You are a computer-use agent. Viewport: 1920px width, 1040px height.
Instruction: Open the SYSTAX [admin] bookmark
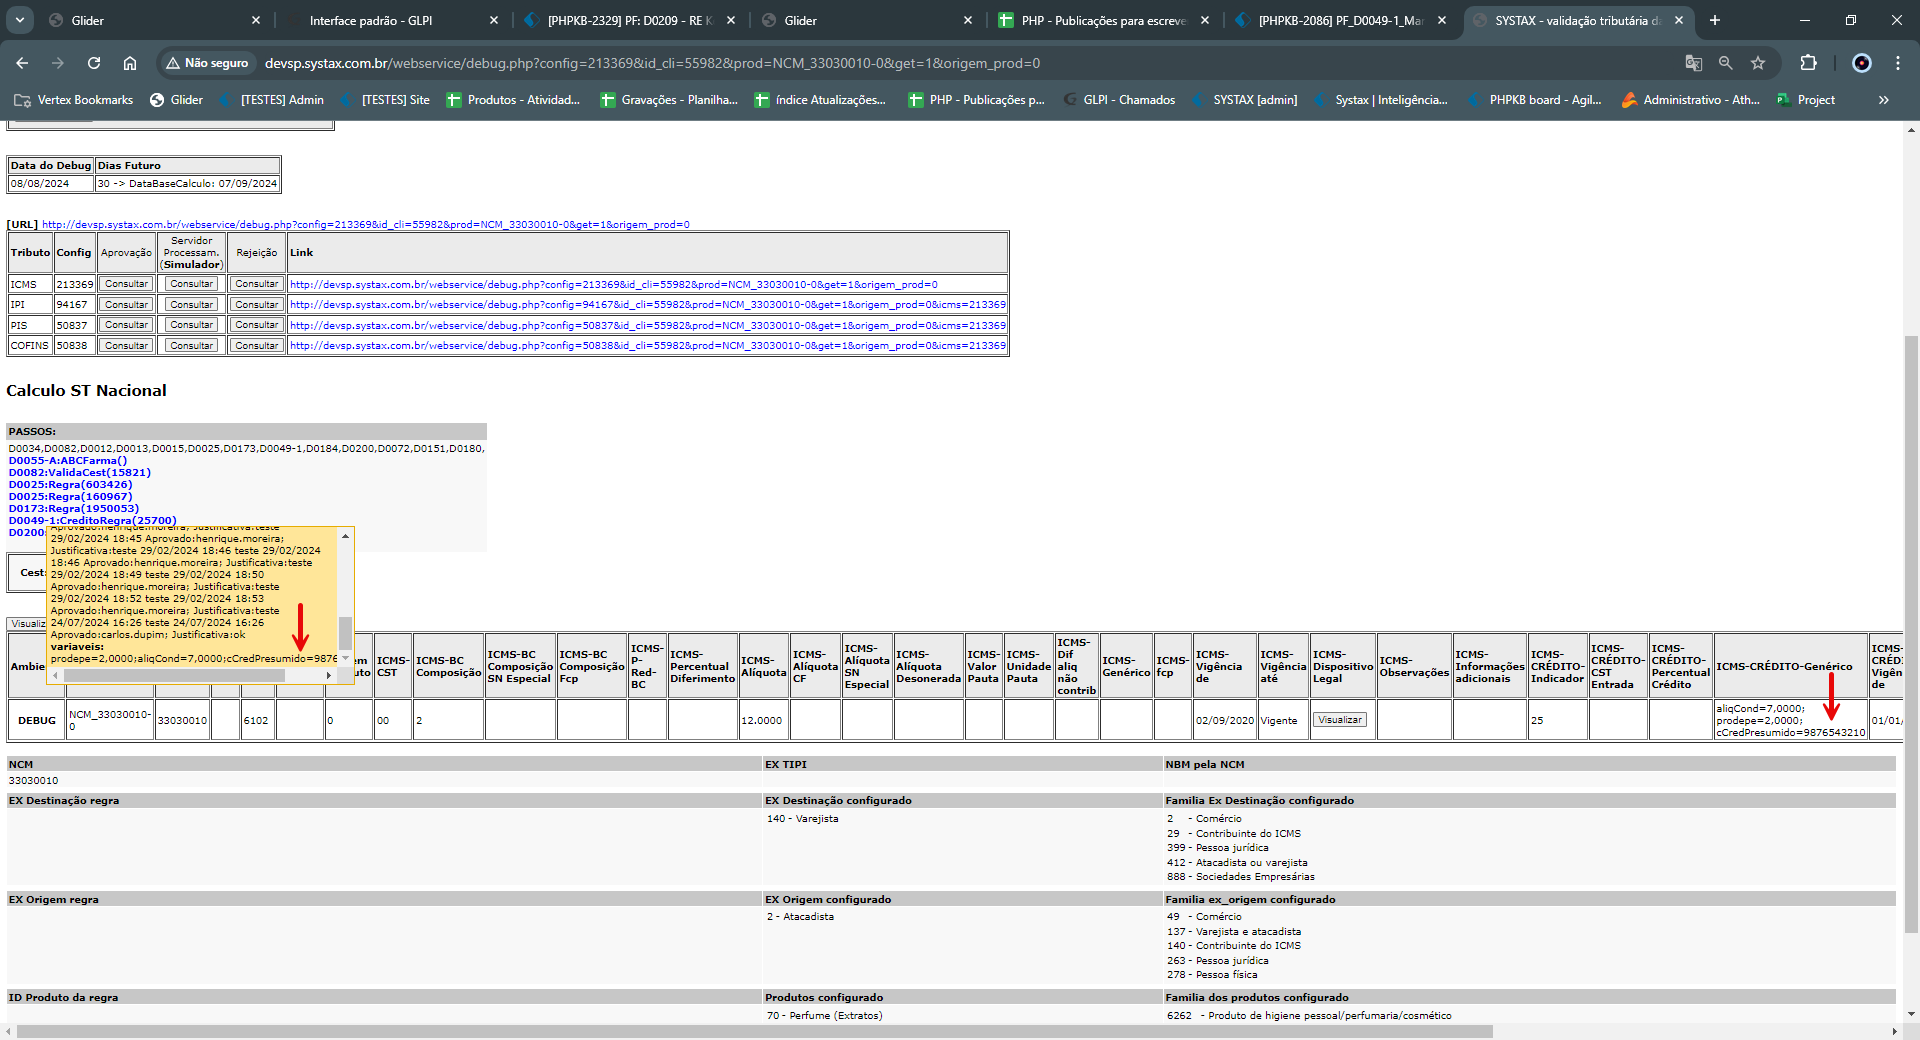pos(1245,100)
